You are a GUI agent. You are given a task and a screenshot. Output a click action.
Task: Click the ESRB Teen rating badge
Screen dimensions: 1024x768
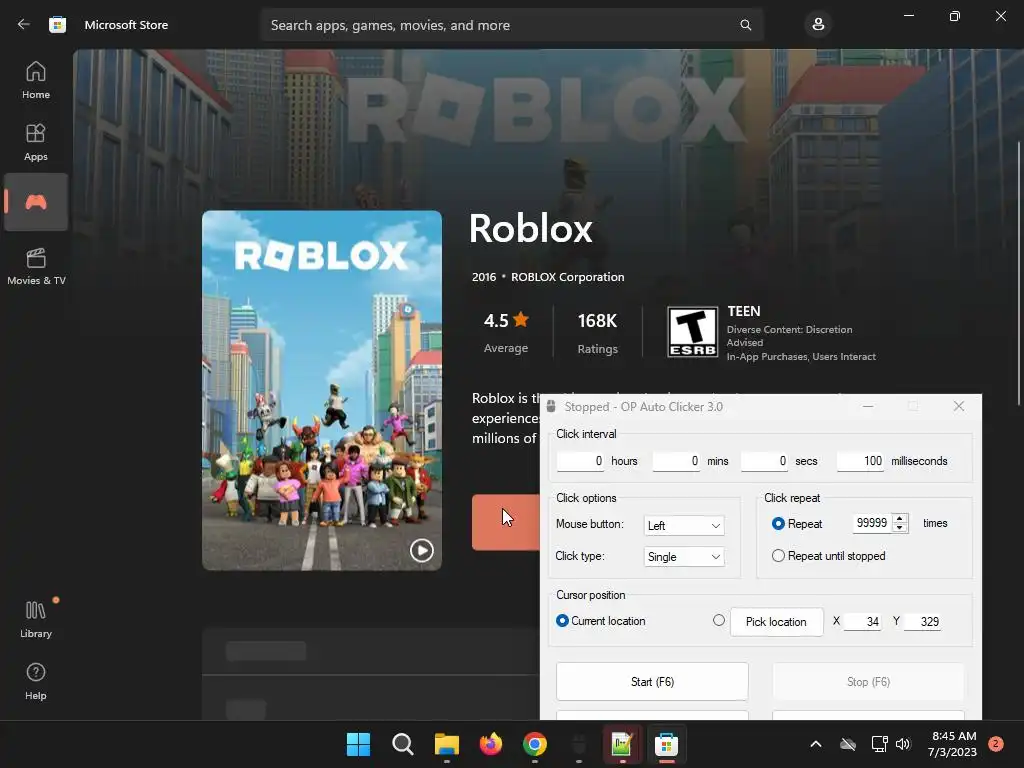[692, 332]
